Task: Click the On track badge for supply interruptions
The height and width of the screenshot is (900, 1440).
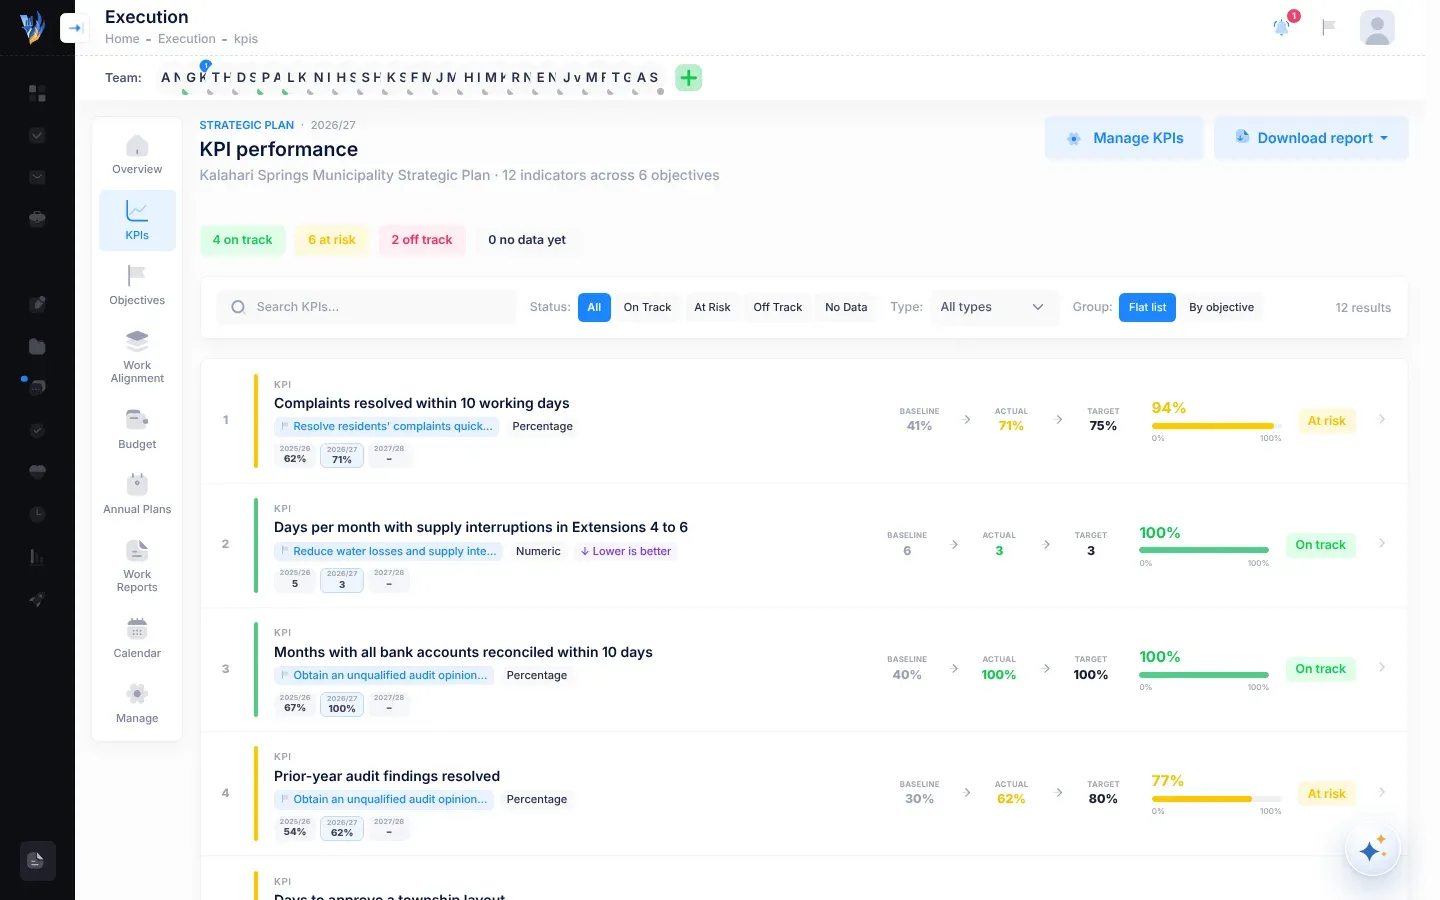Action: [x=1320, y=545]
